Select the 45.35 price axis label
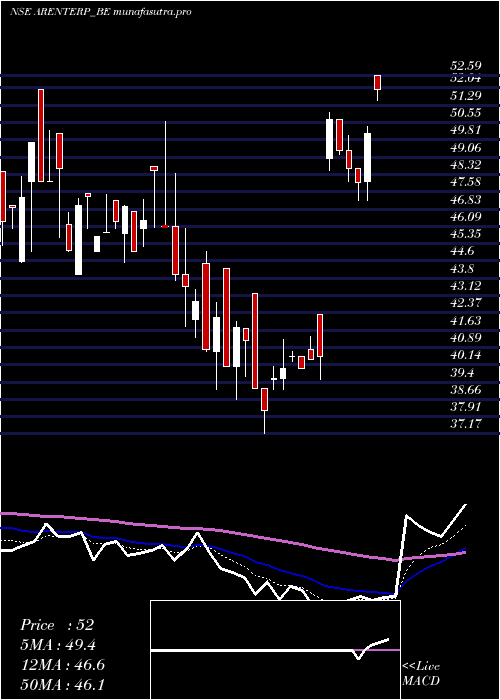Screen dimensions: 500x700 click(465, 234)
